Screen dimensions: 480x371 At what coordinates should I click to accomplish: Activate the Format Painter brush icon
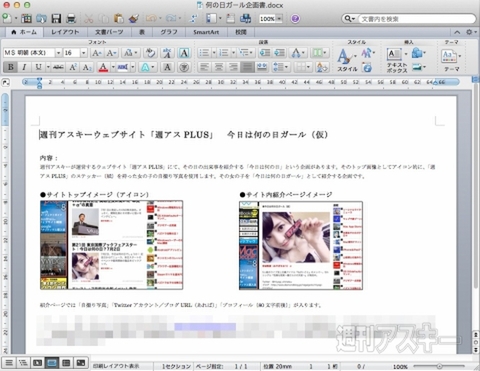(x=133, y=18)
